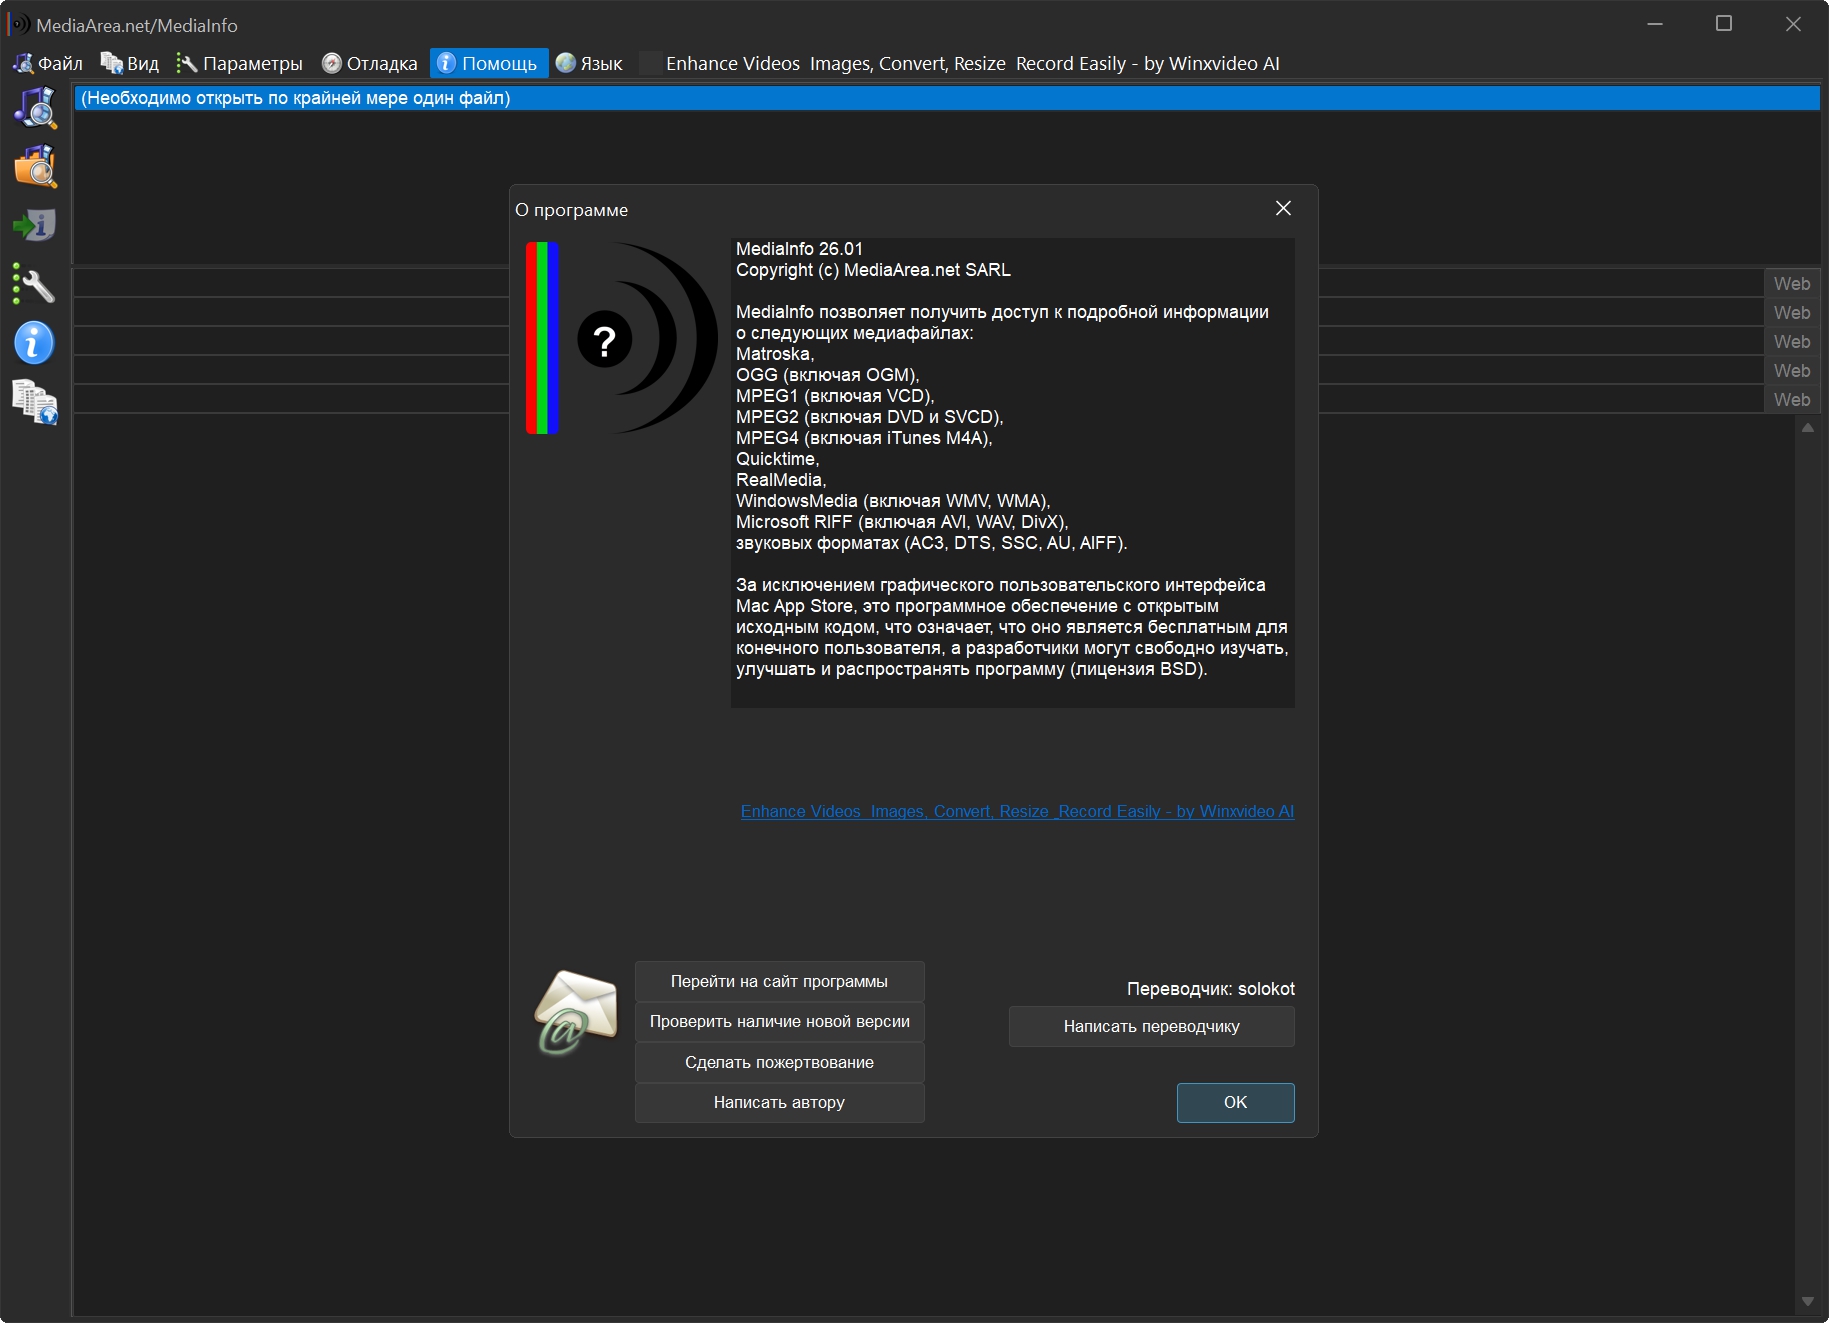Click the blue info icon in sidebar

click(35, 343)
